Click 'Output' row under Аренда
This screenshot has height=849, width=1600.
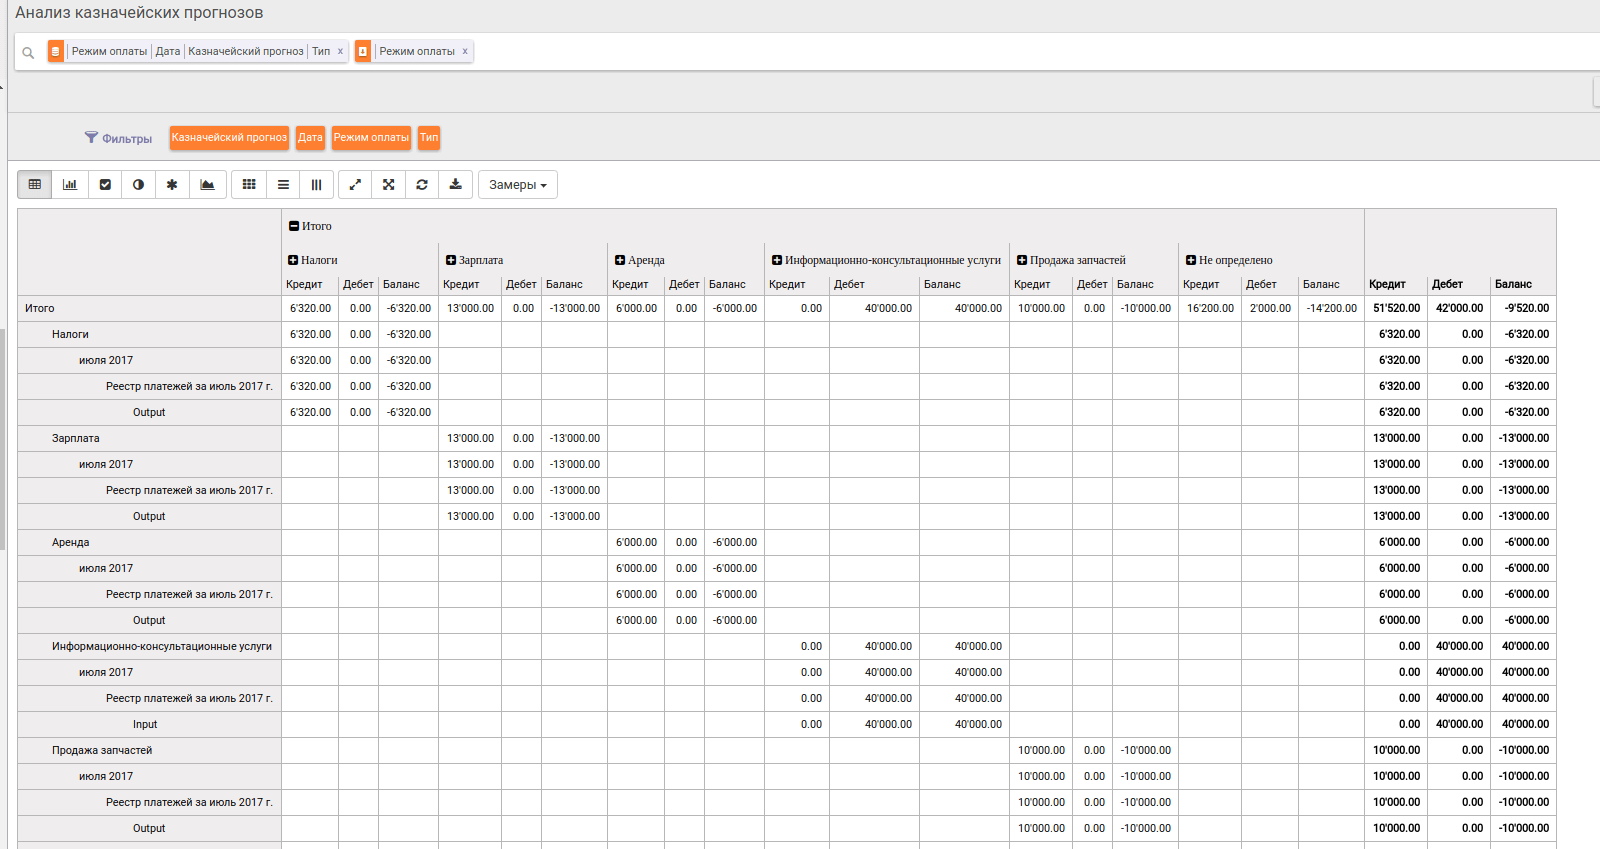pos(149,620)
